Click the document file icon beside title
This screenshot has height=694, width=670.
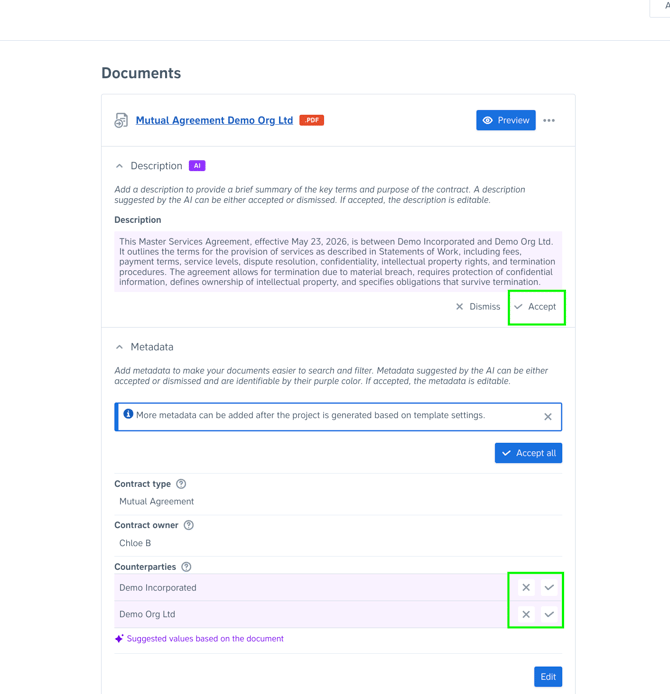(121, 120)
